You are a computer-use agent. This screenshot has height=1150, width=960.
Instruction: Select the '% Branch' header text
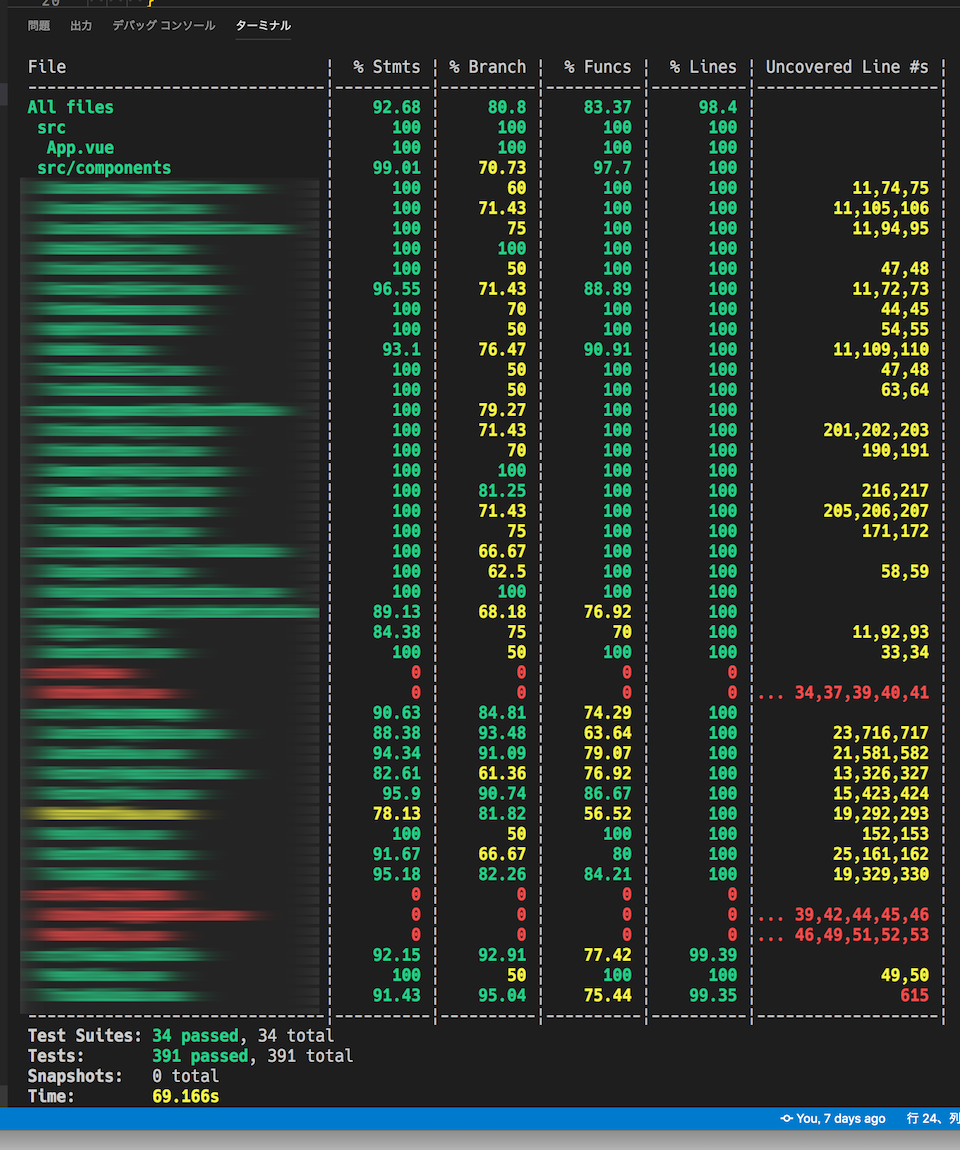(488, 67)
